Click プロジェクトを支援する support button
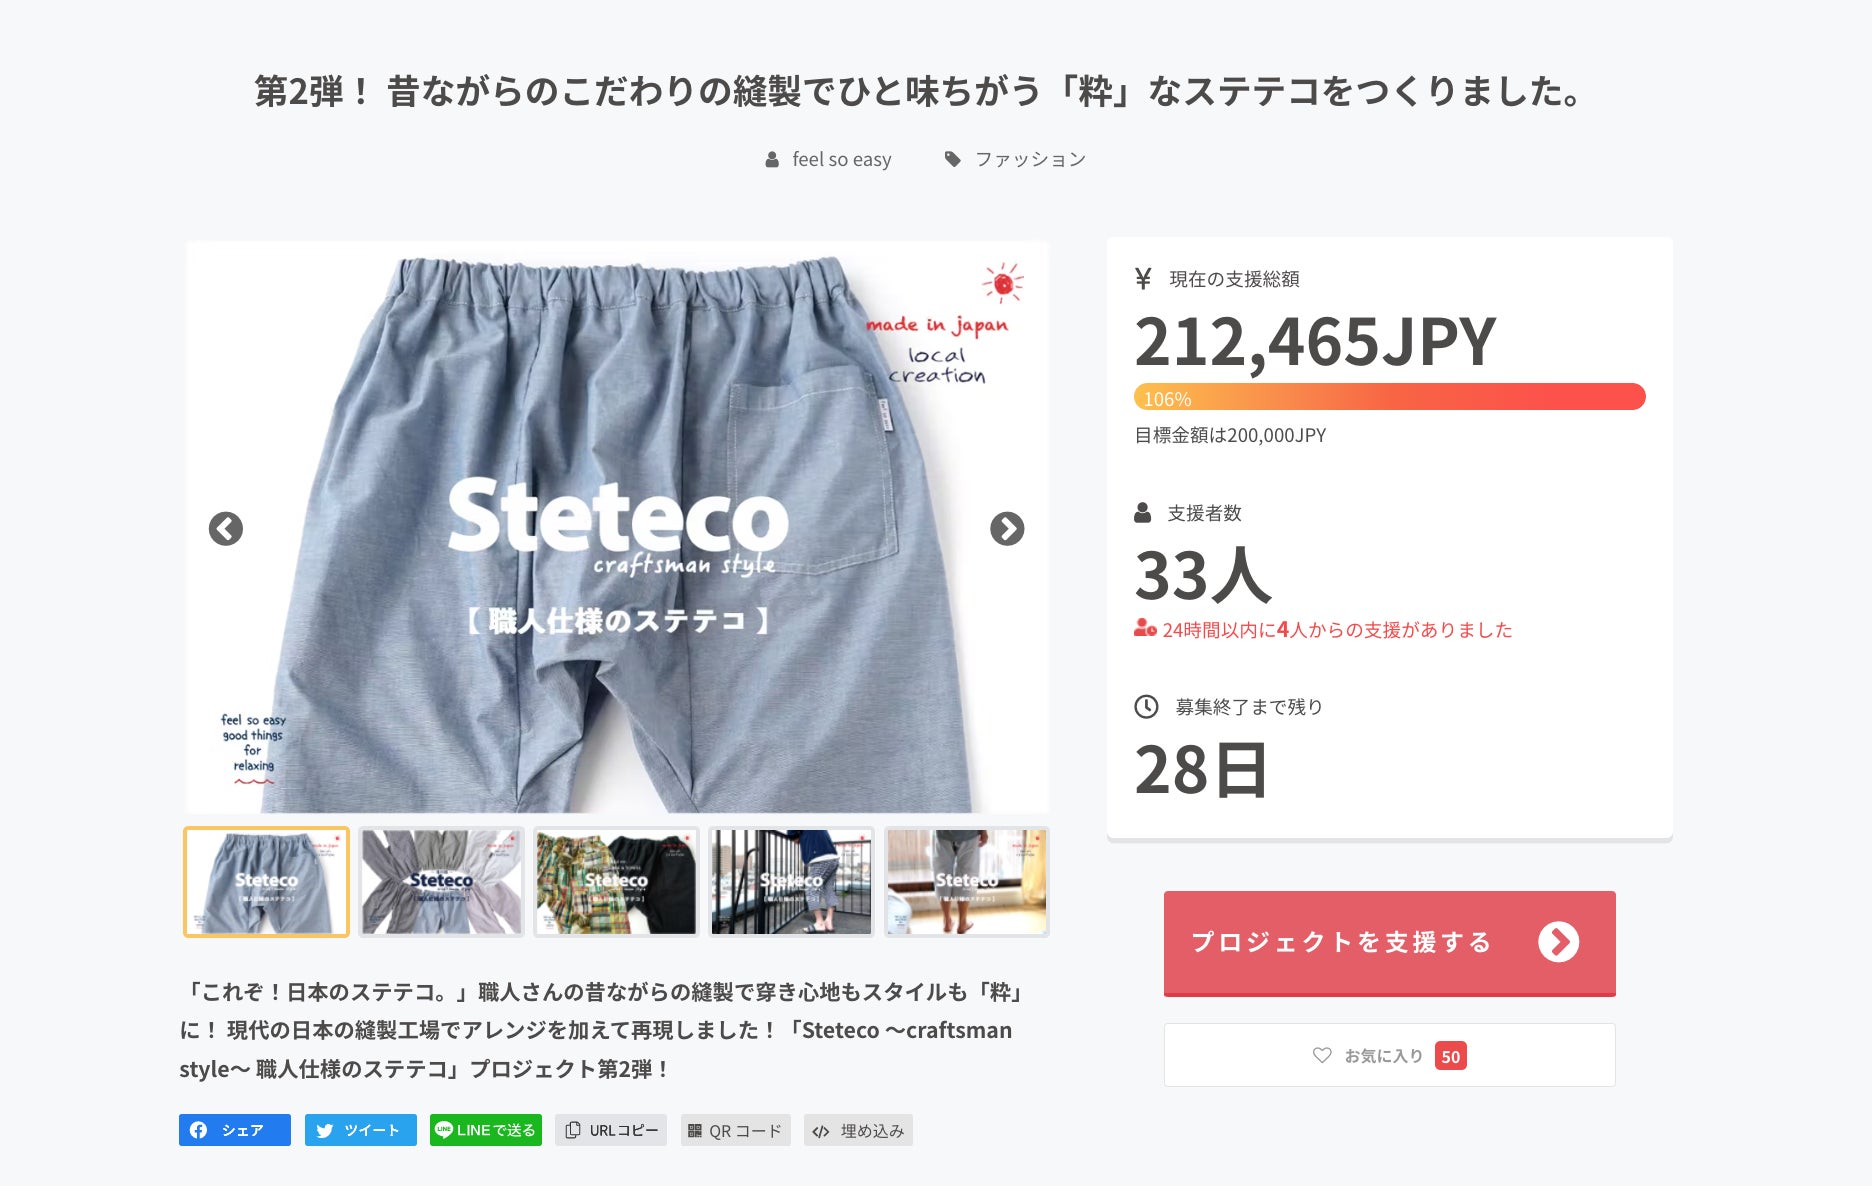Screen dimensions: 1872x1186 point(1390,943)
